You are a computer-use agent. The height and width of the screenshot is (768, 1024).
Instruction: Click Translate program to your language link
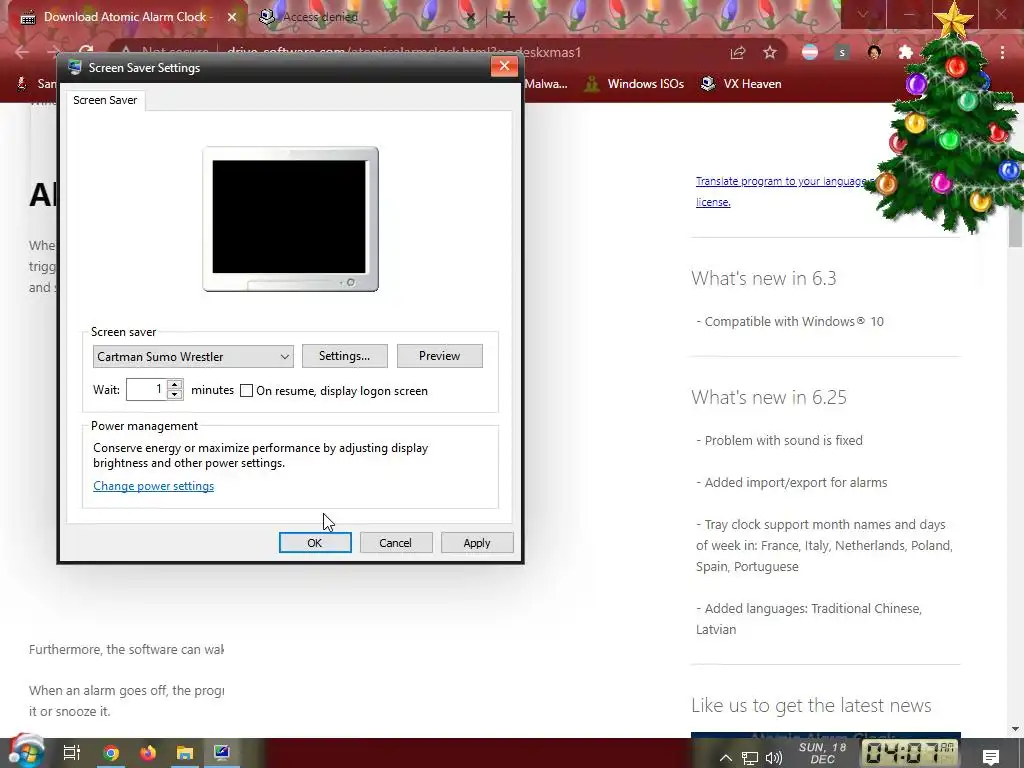click(x=781, y=181)
